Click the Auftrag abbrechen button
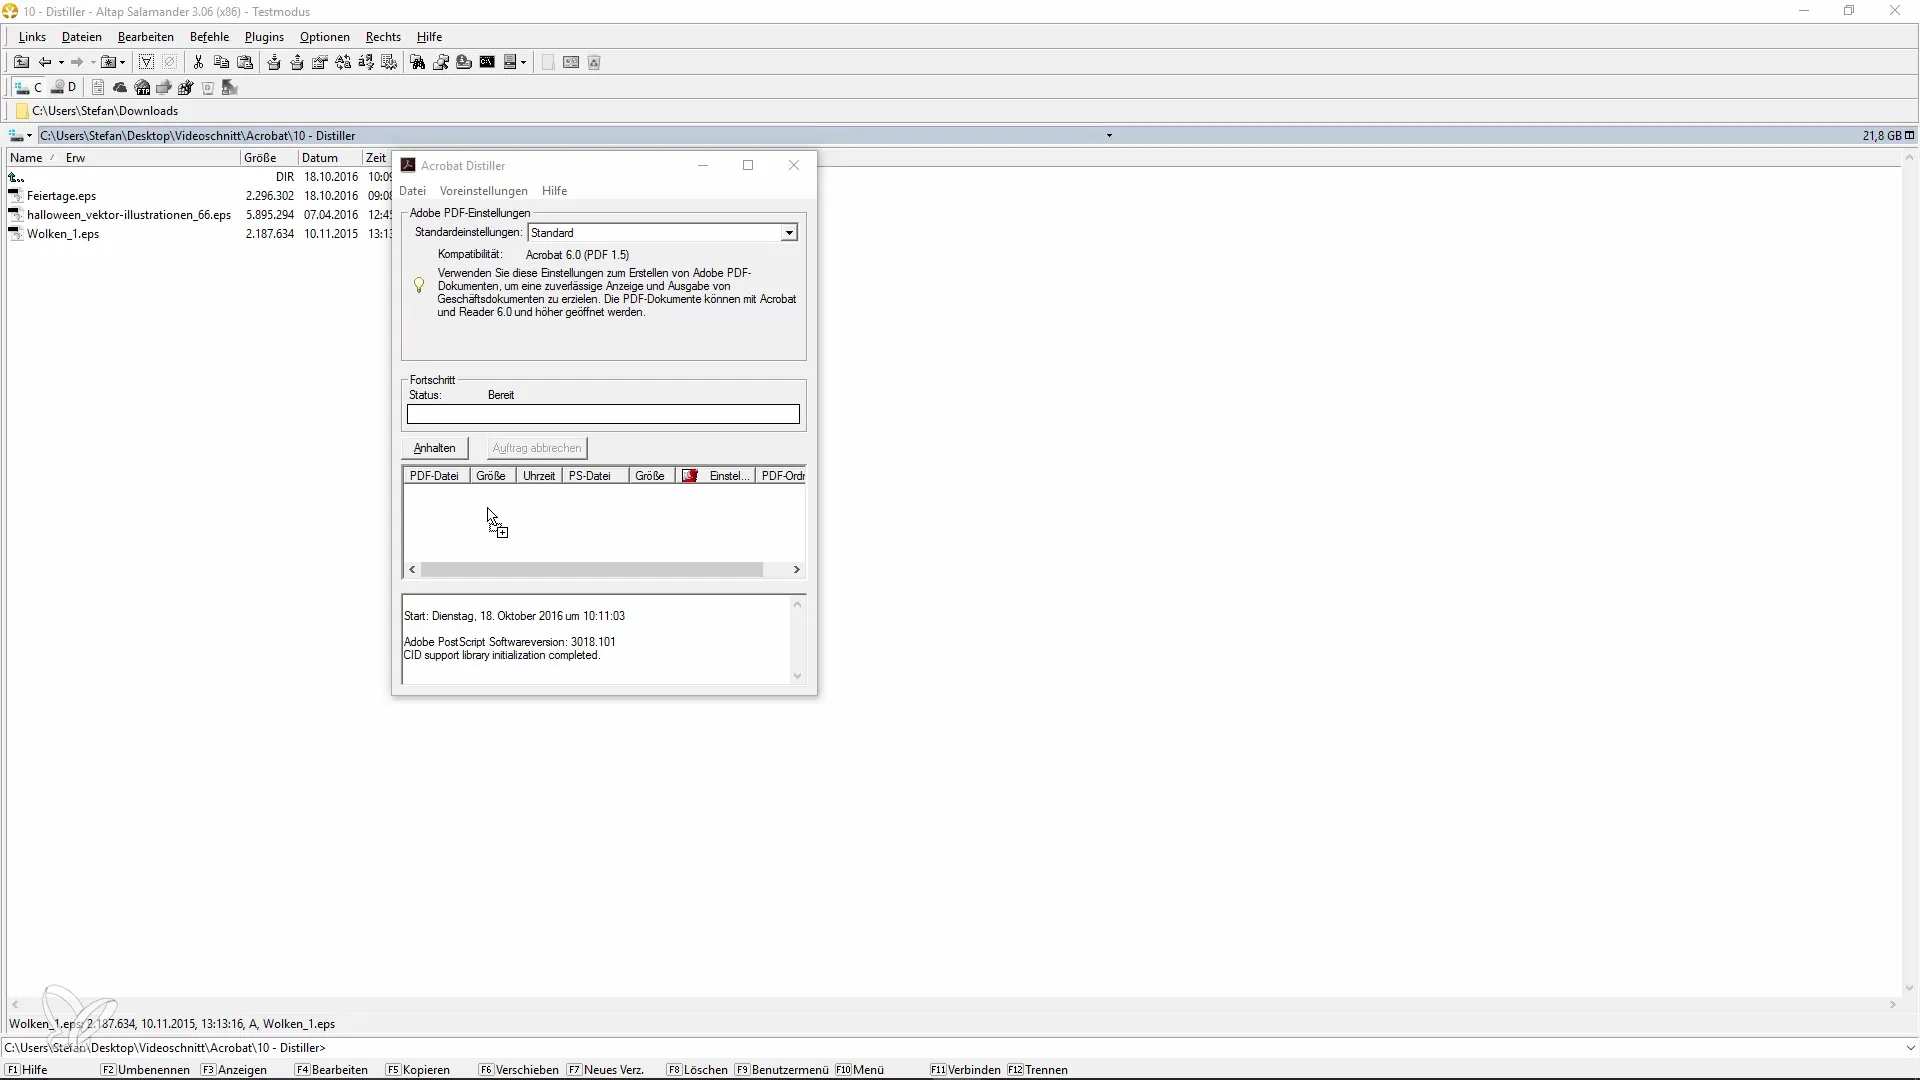Image resolution: width=1920 pixels, height=1080 pixels. point(537,448)
